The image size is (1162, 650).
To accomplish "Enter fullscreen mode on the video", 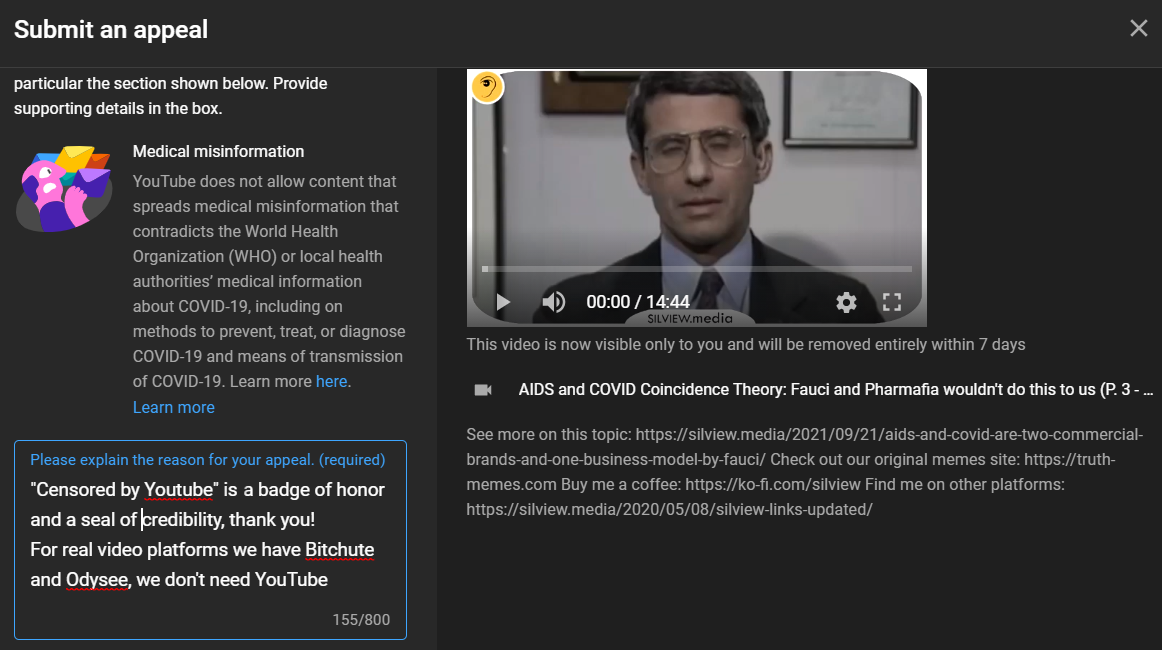I will (892, 302).
